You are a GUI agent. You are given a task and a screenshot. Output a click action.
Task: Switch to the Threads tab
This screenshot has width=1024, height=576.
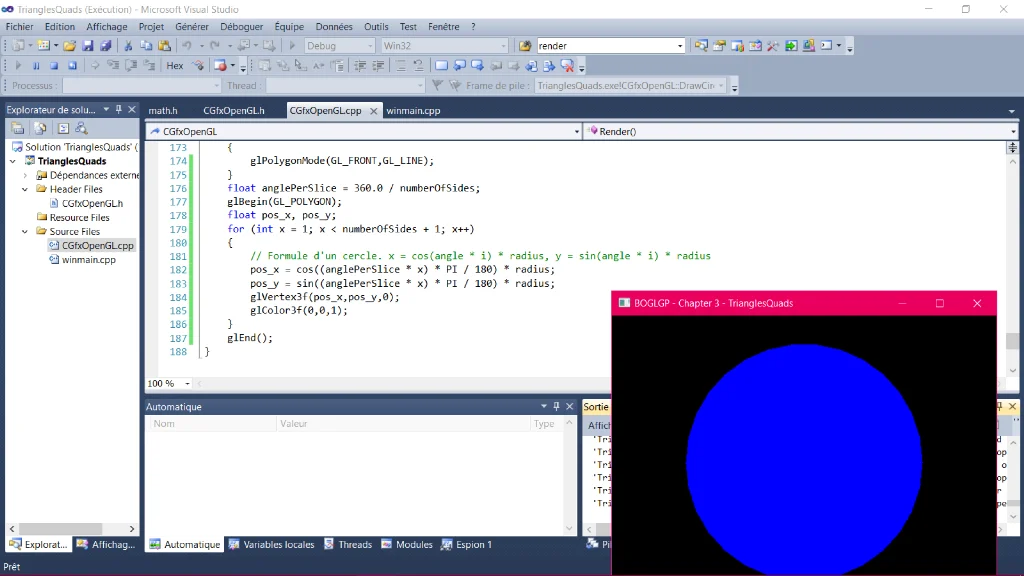point(348,544)
